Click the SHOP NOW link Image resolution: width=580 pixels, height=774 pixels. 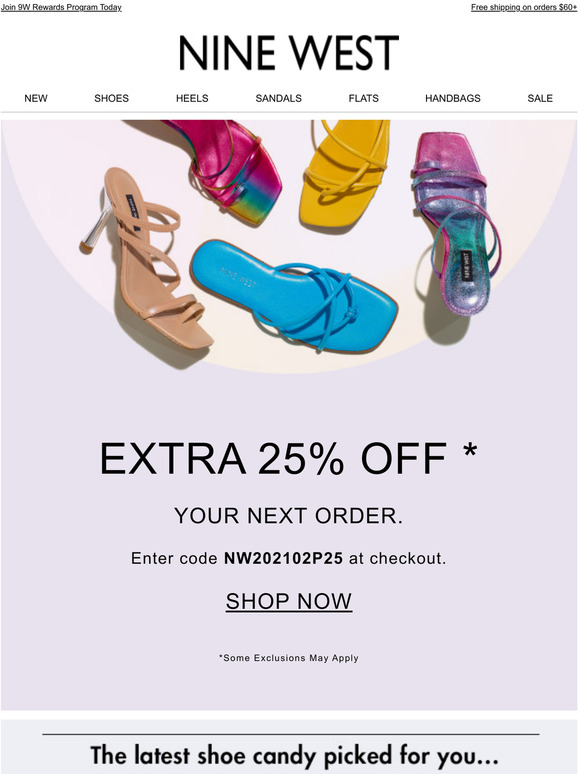coord(289,601)
